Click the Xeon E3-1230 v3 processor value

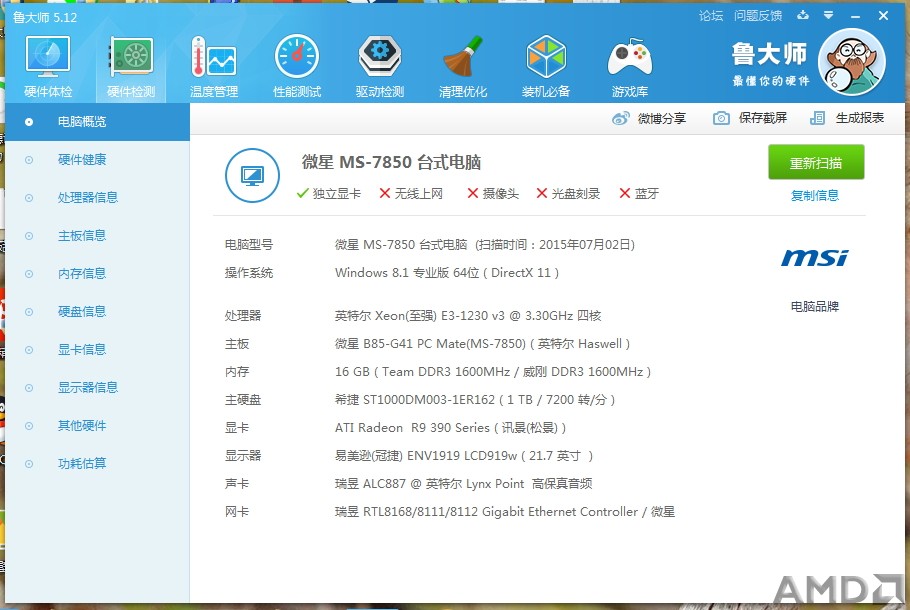click(468, 316)
